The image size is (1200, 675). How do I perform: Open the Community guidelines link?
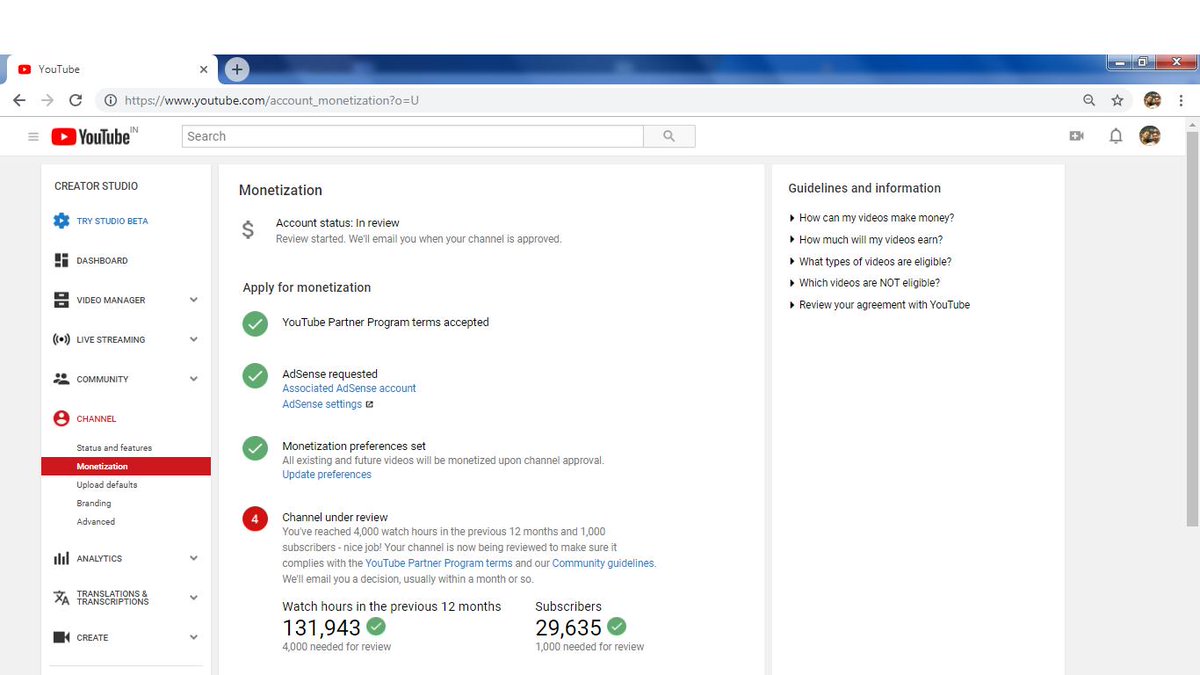click(603, 564)
